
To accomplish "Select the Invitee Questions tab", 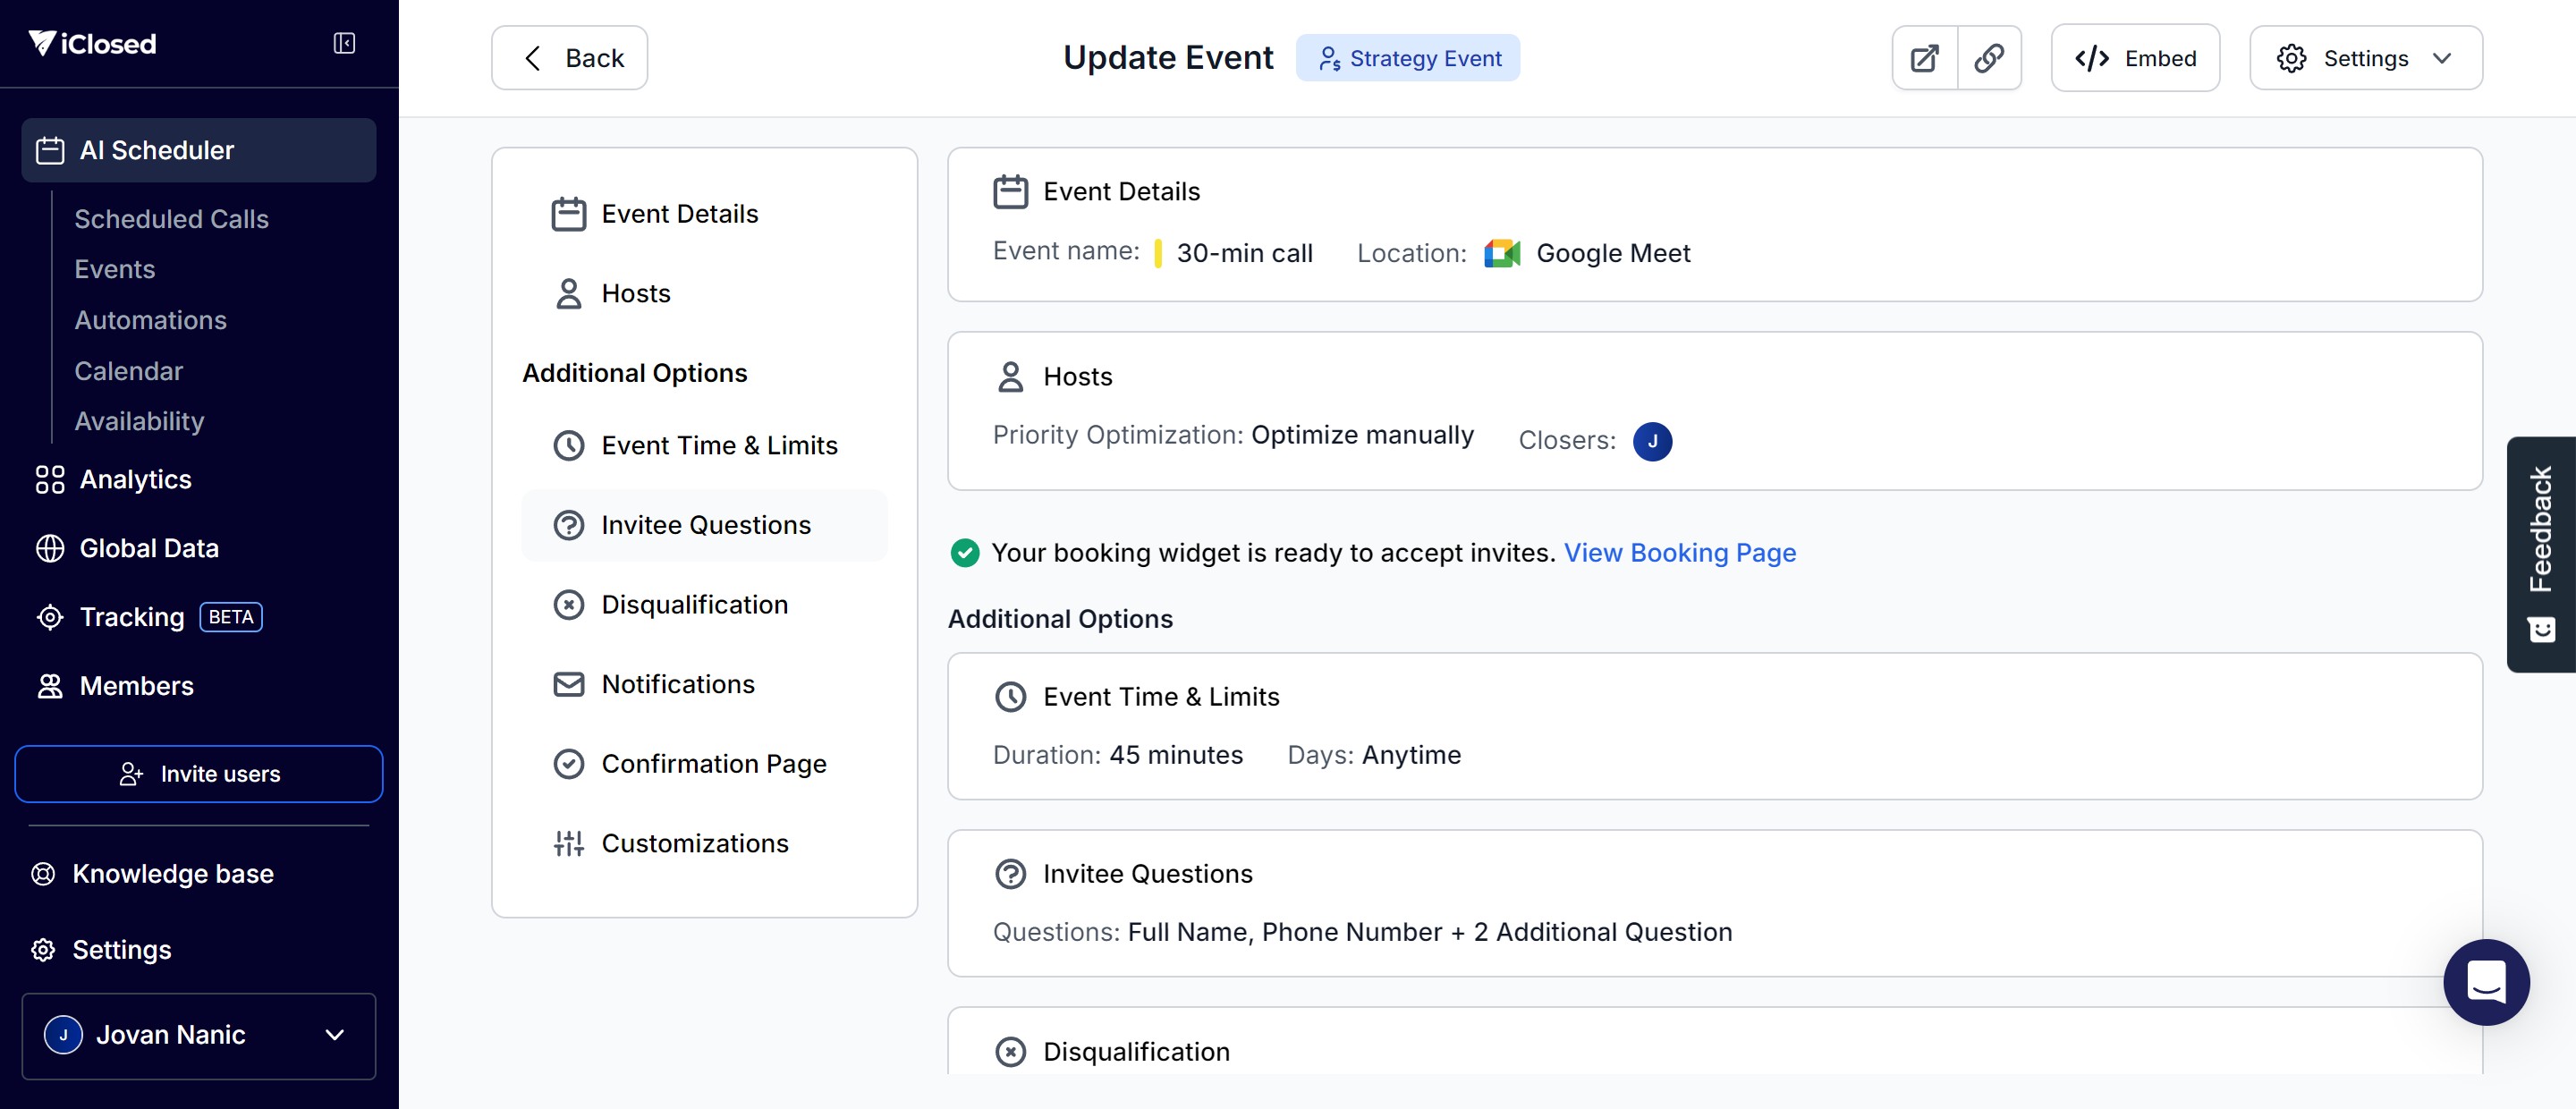I will click(704, 525).
